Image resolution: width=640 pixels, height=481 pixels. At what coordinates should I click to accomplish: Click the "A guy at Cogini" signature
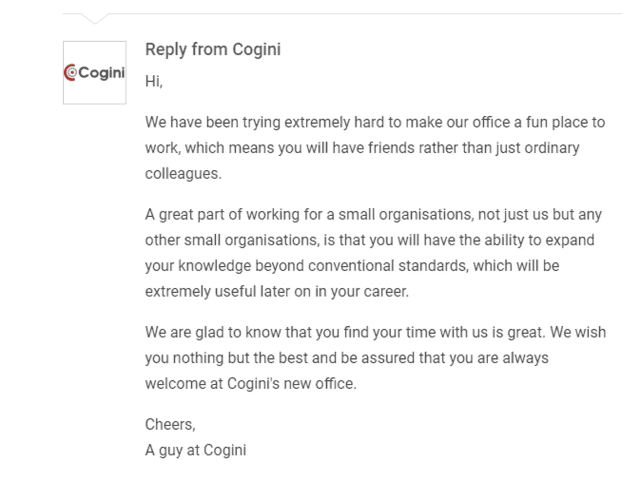pos(196,450)
